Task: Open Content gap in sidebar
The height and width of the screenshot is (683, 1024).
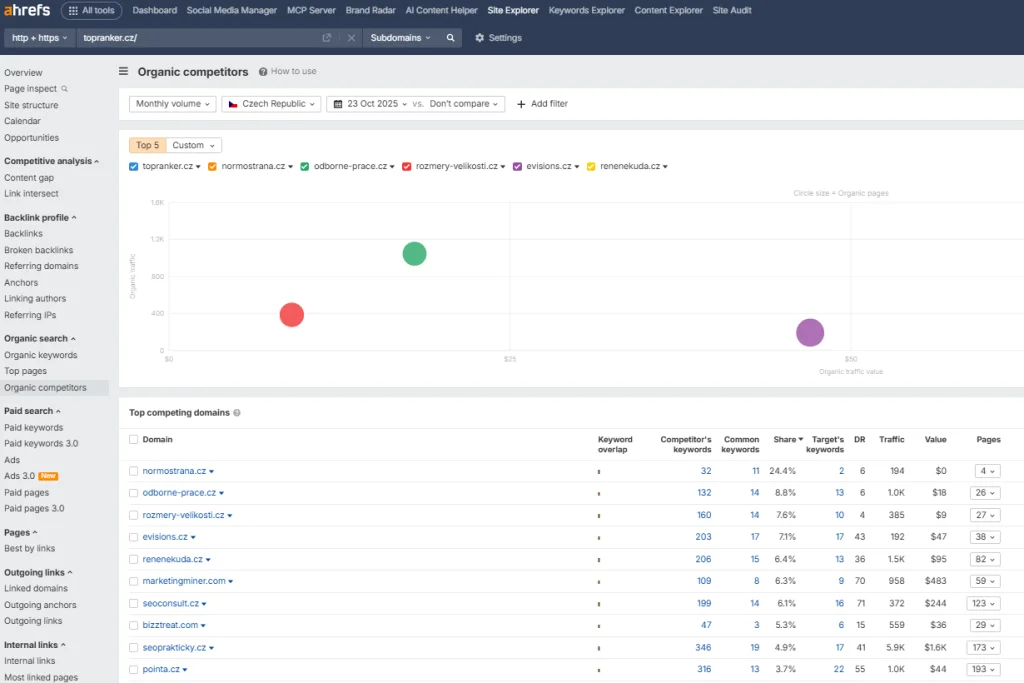Action: [29, 178]
